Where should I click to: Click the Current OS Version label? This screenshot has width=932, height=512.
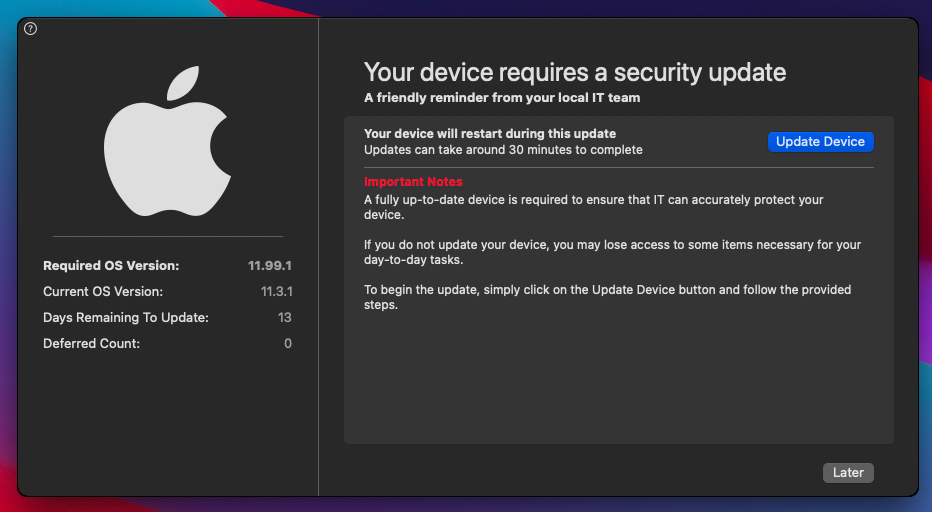[x=103, y=292]
